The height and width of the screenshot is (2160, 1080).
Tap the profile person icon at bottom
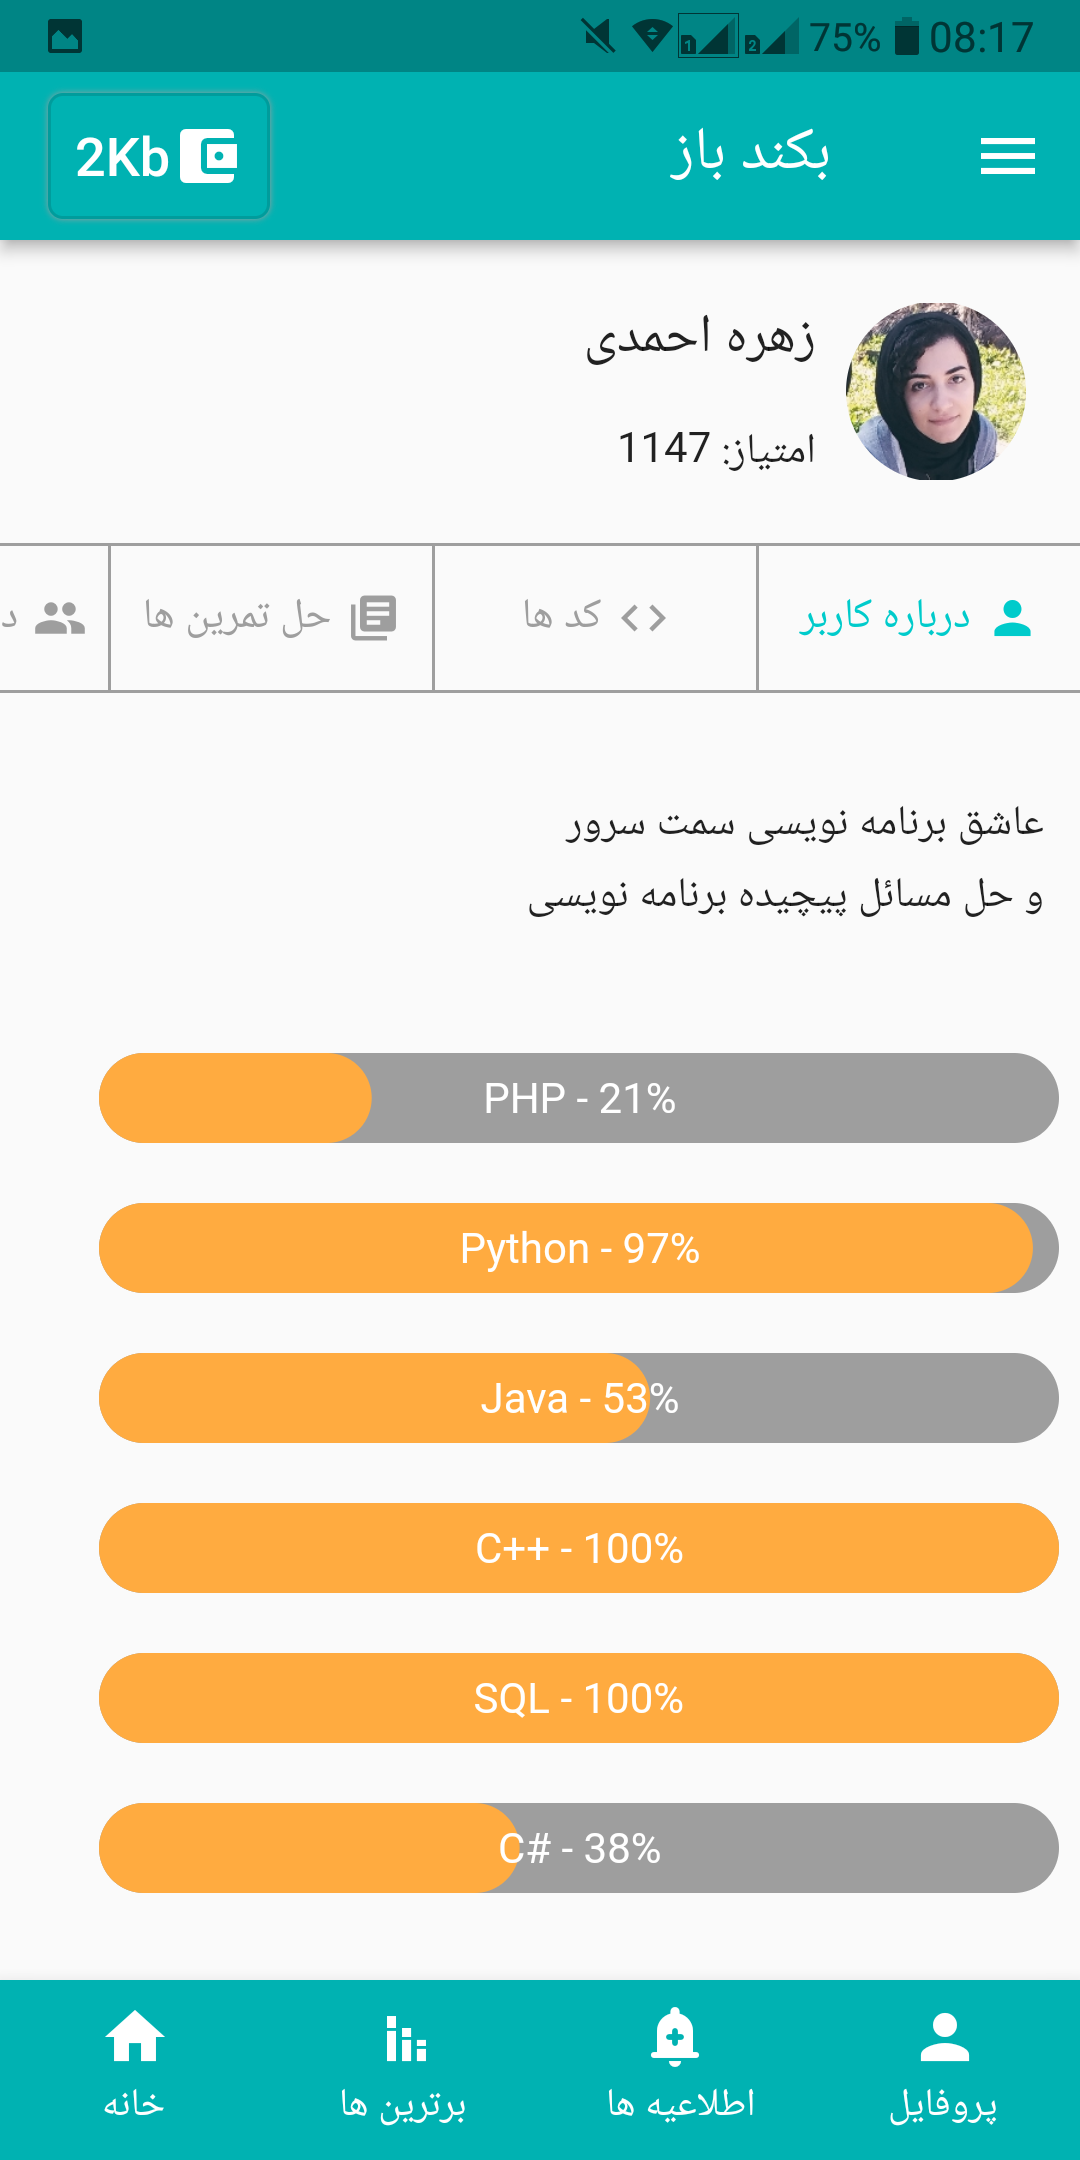pyautogui.click(x=944, y=2038)
